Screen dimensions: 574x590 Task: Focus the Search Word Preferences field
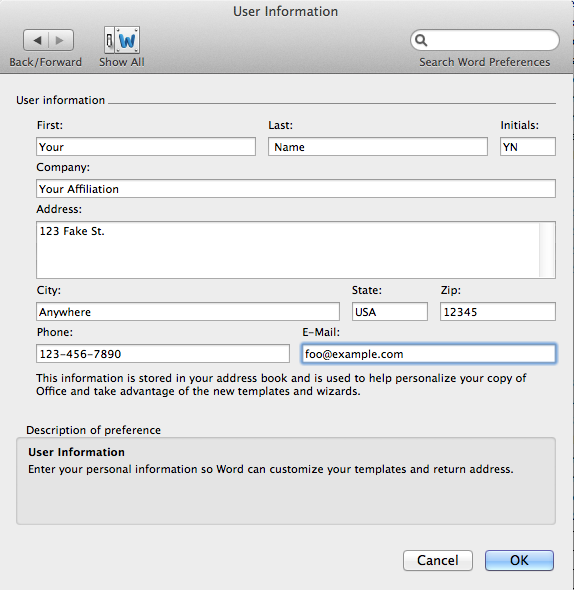point(485,40)
